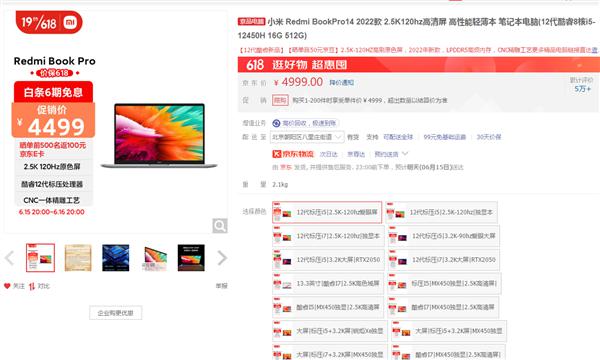
Task: Click the 对比 compare icon
Action: 32,286
